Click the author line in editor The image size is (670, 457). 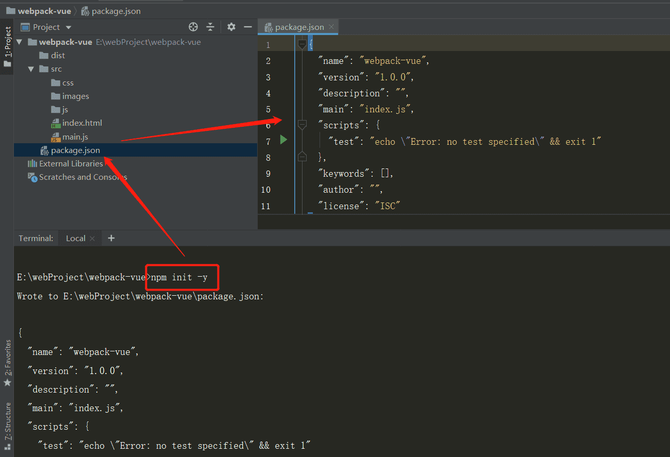[350, 190]
